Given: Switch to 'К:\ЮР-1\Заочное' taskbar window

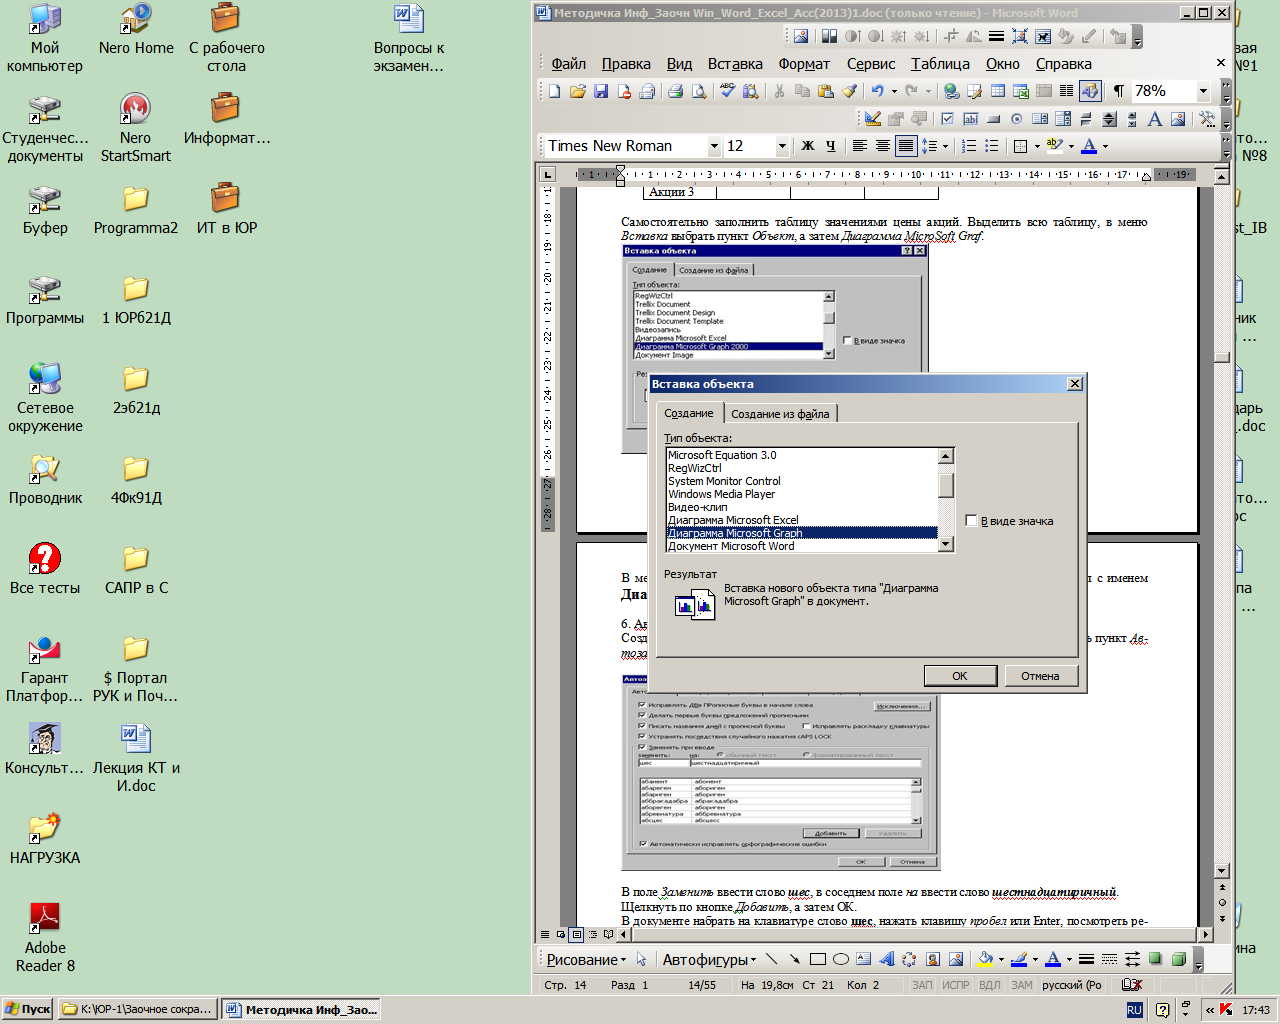Looking at the screenshot, I should point(137,1009).
